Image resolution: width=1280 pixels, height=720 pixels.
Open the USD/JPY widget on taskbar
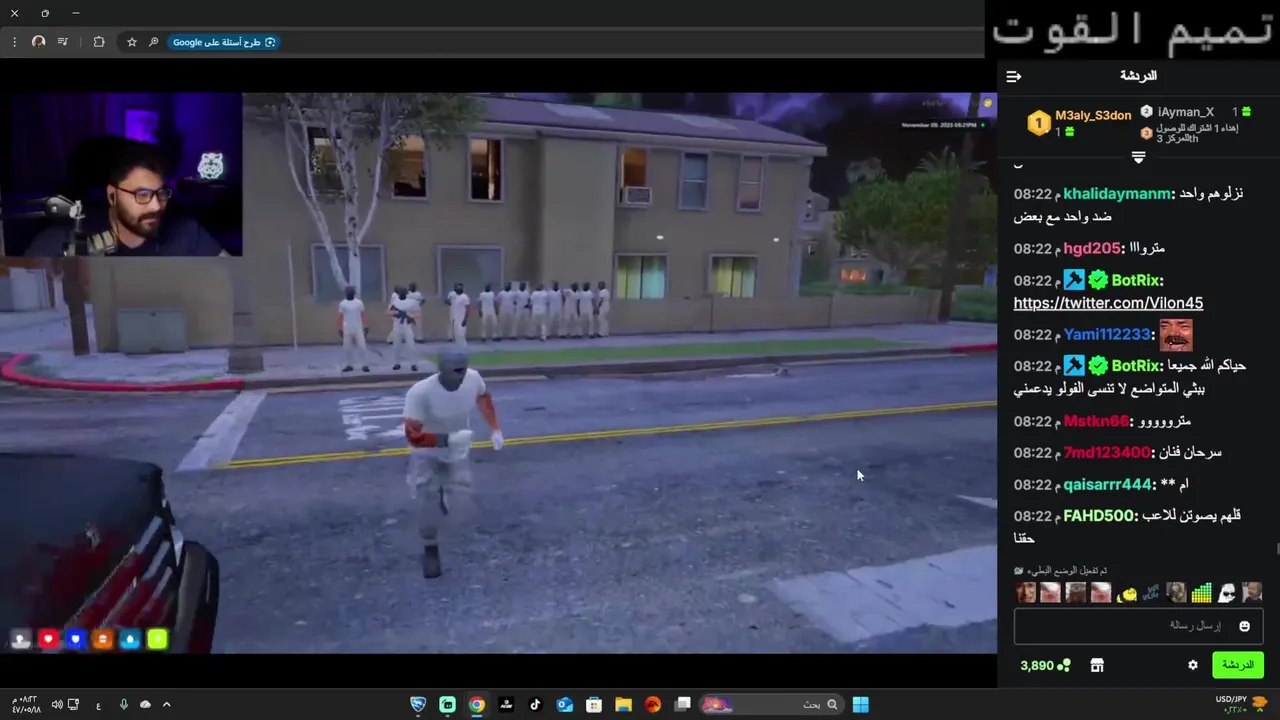pyautogui.click(x=1240, y=704)
